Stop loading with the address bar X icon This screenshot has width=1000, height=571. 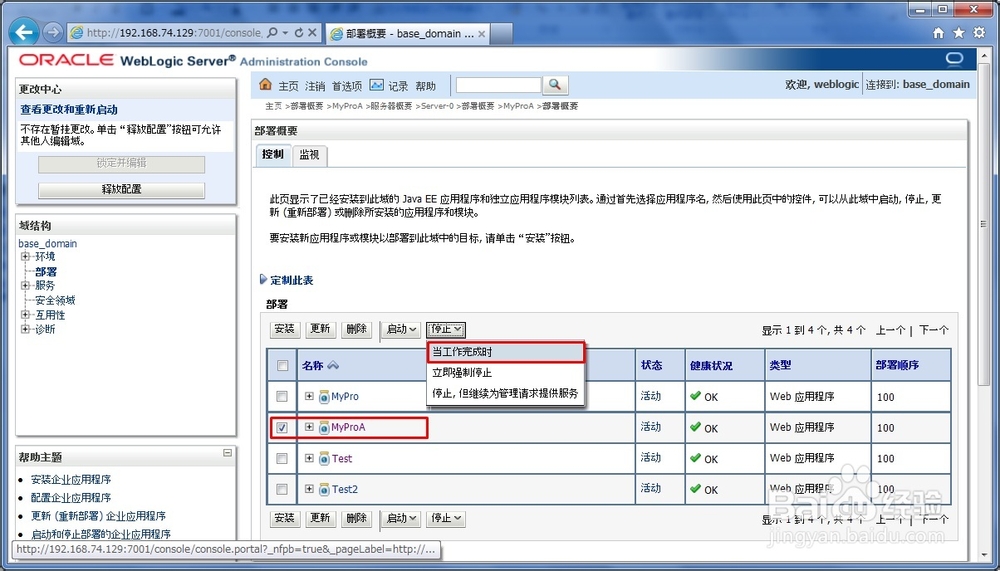[x=312, y=33]
